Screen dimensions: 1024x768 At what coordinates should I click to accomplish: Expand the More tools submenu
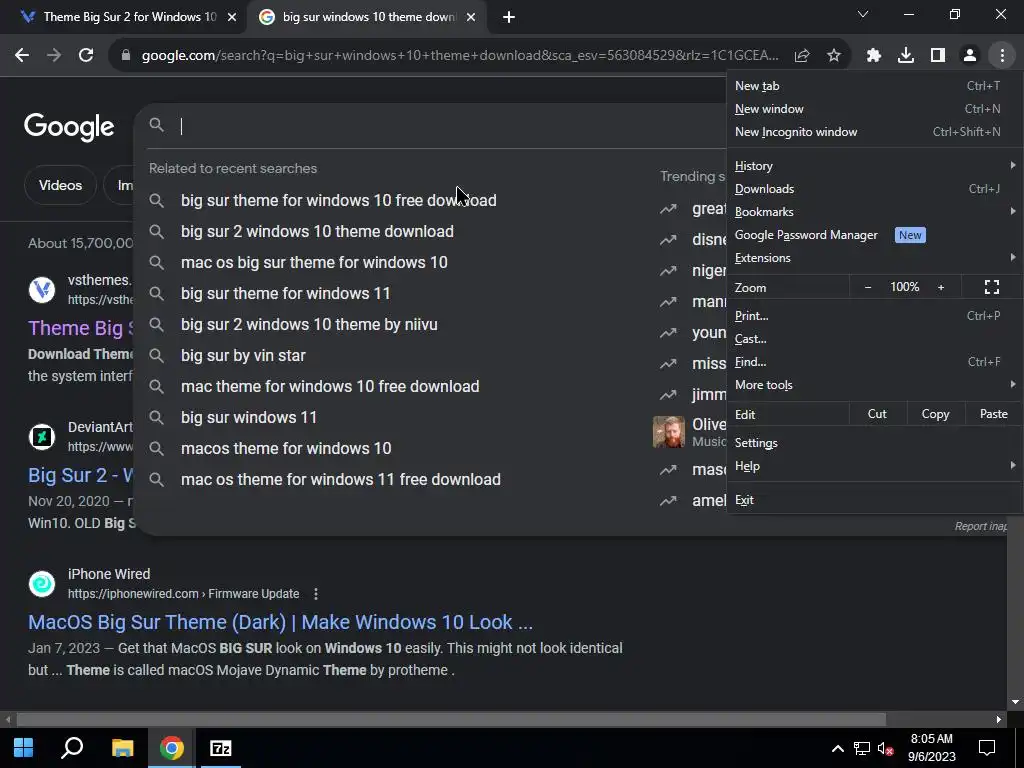tap(874, 385)
